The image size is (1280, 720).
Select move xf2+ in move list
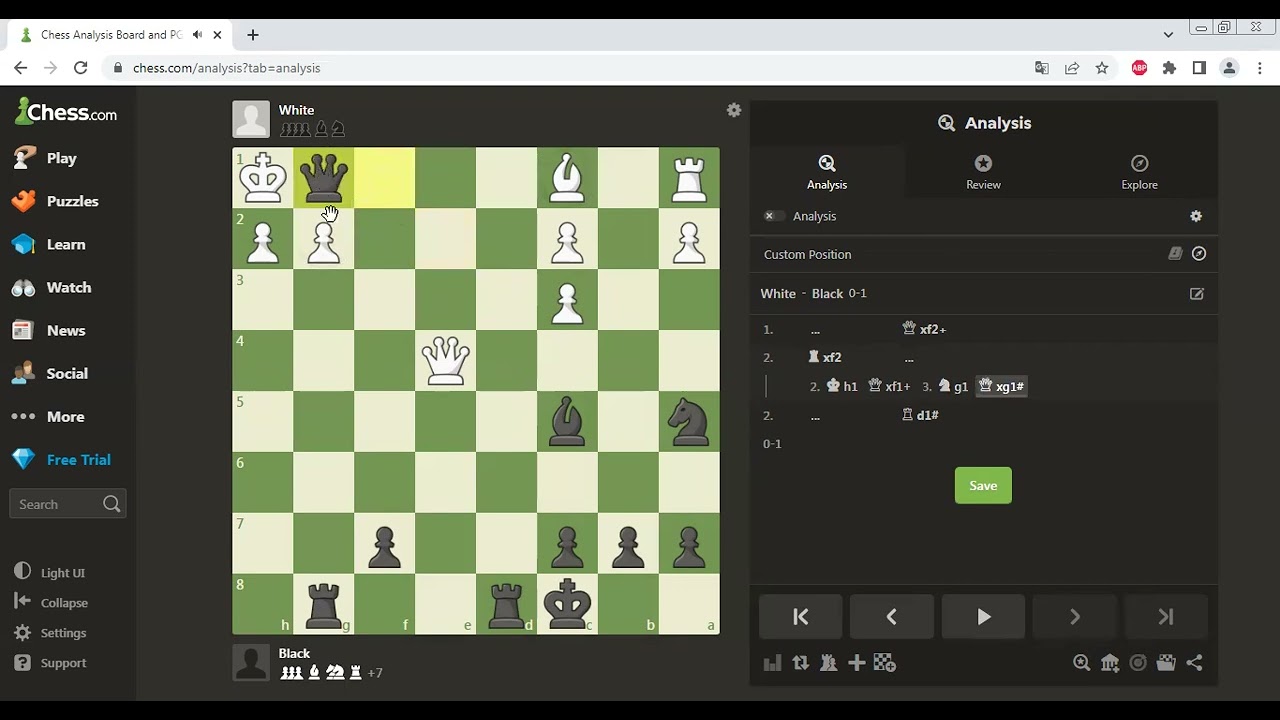[x=924, y=329]
